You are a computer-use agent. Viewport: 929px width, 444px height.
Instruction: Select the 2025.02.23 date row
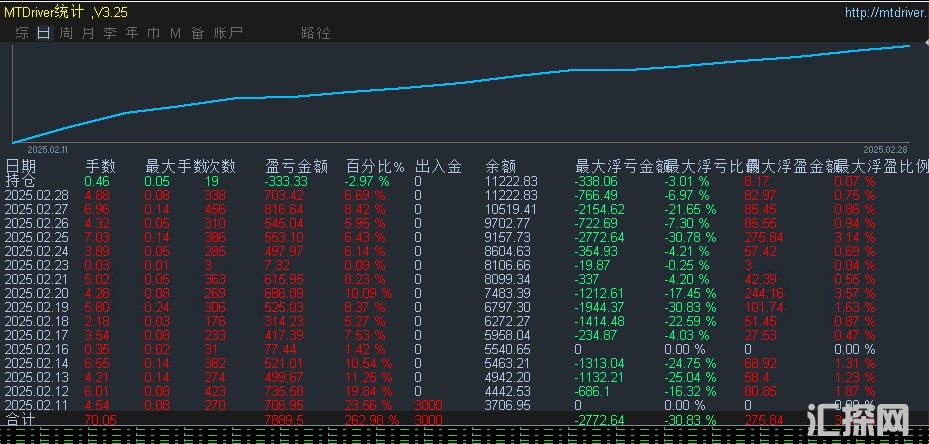37,265
